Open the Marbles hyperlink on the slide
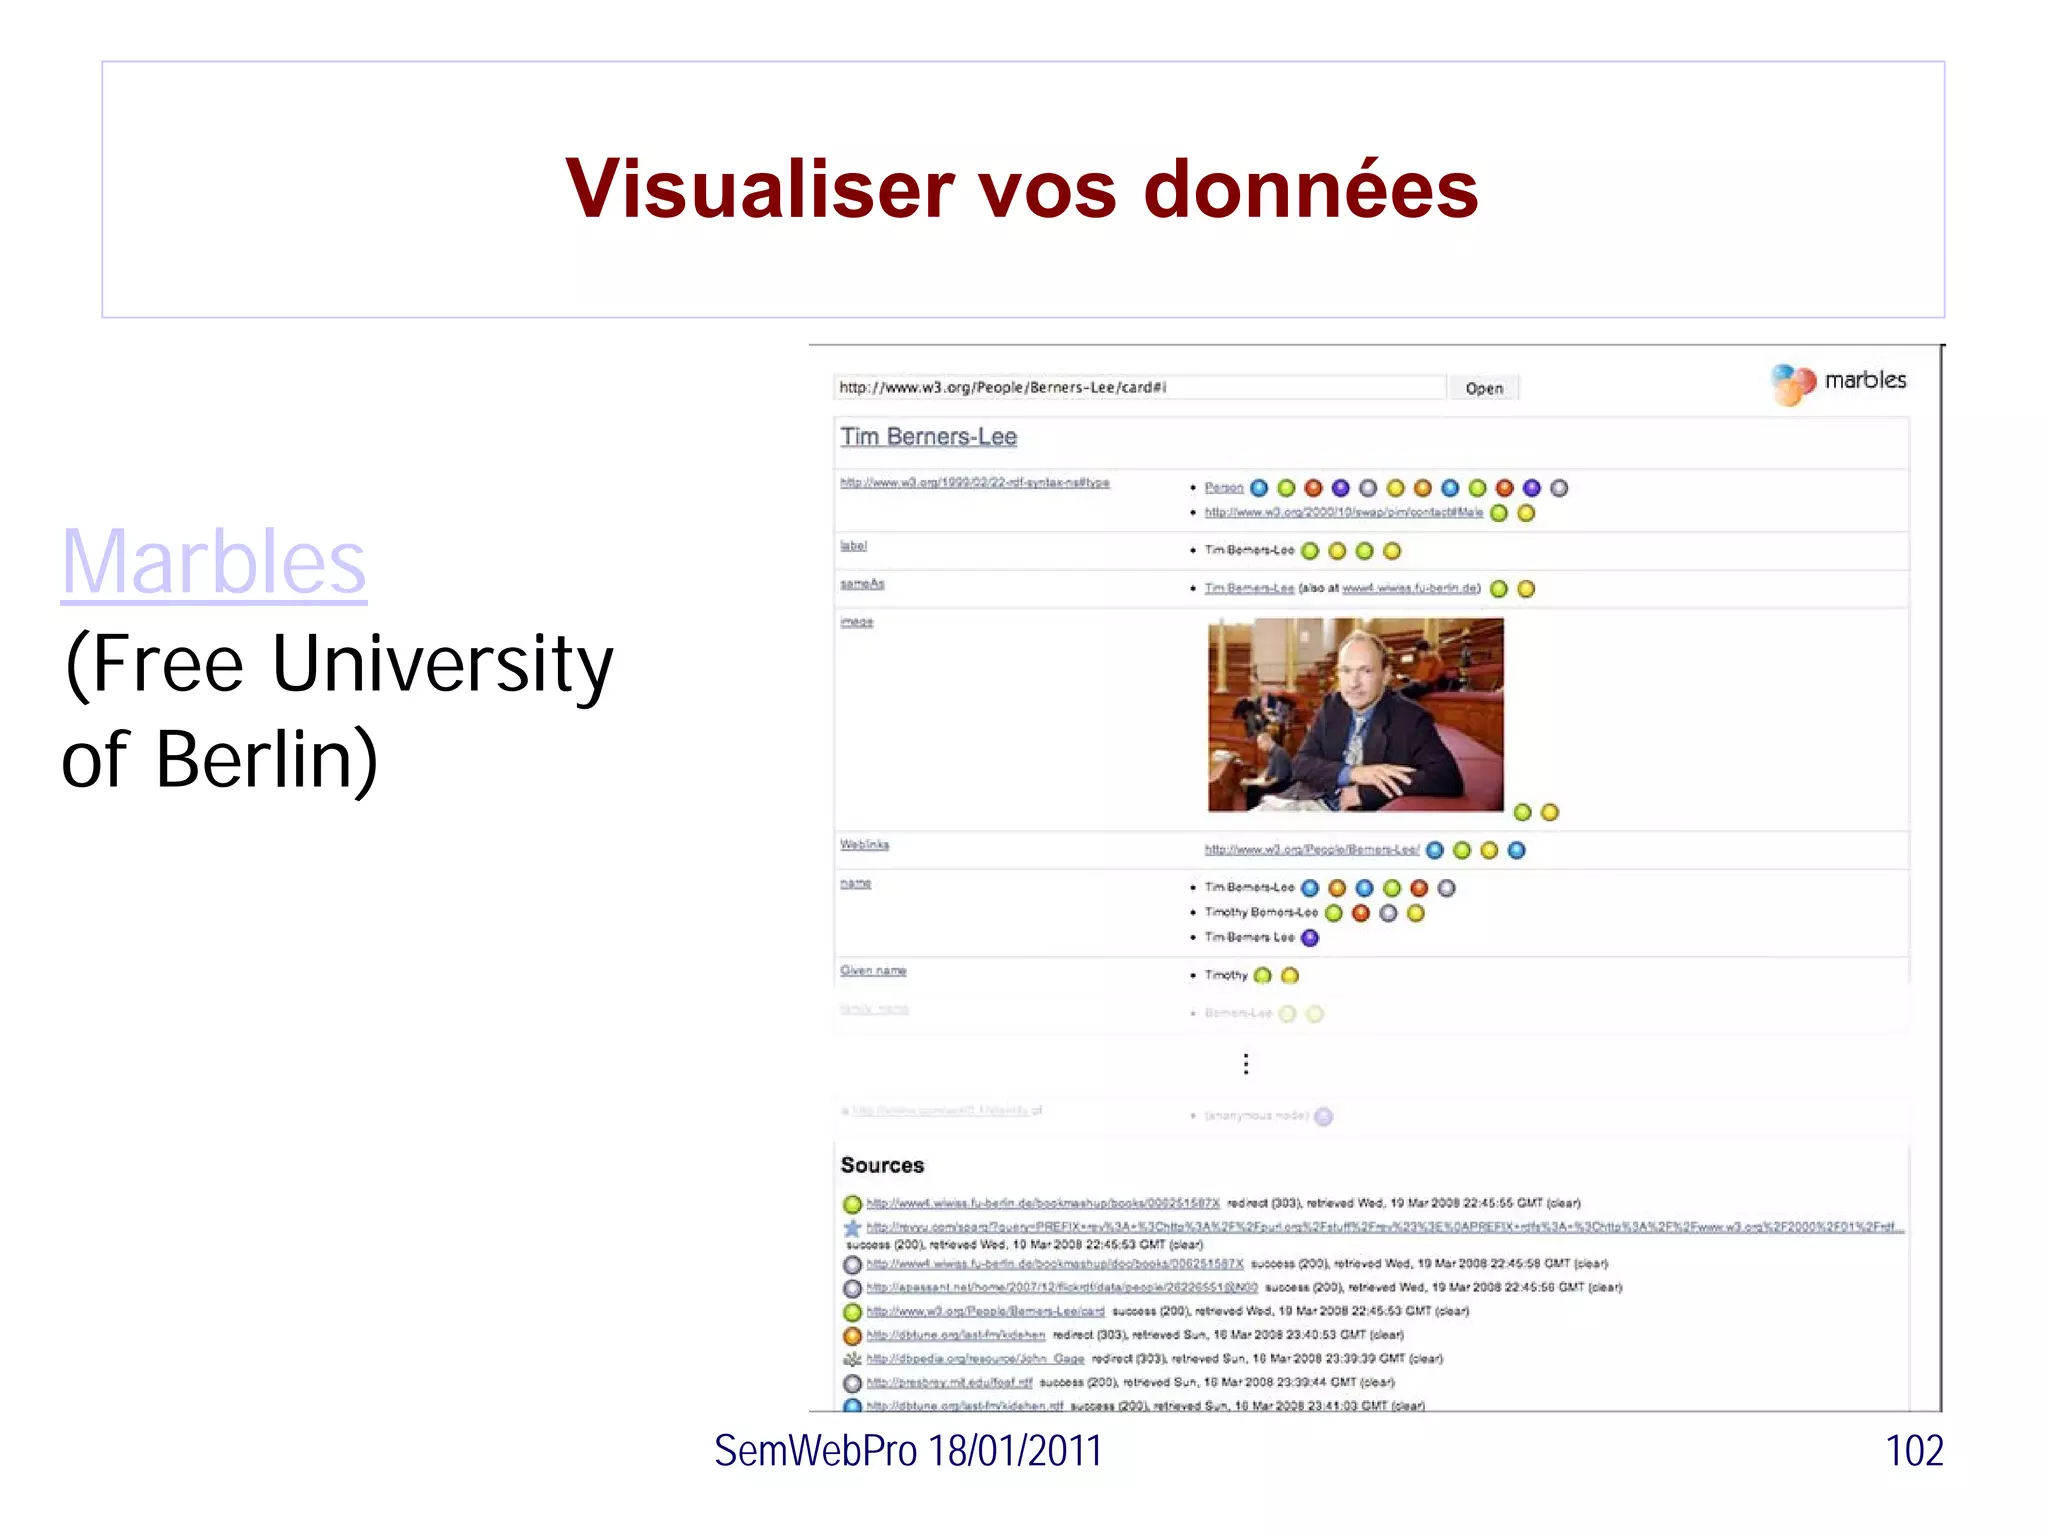The image size is (2048, 1536). click(x=214, y=562)
